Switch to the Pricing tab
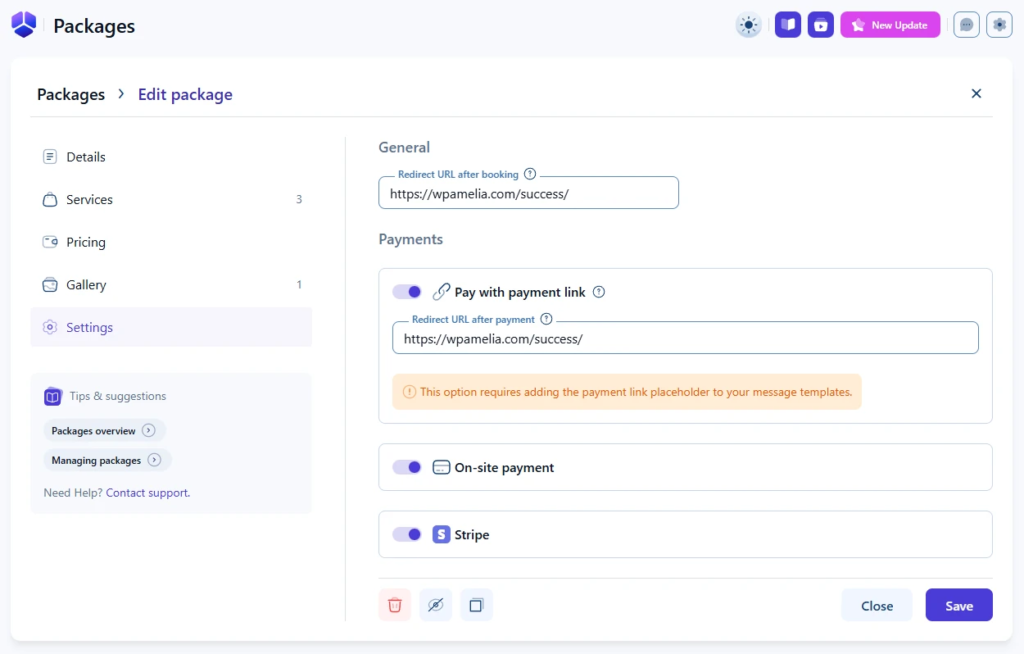Screen dimensions: 1024x654 tap(85, 242)
